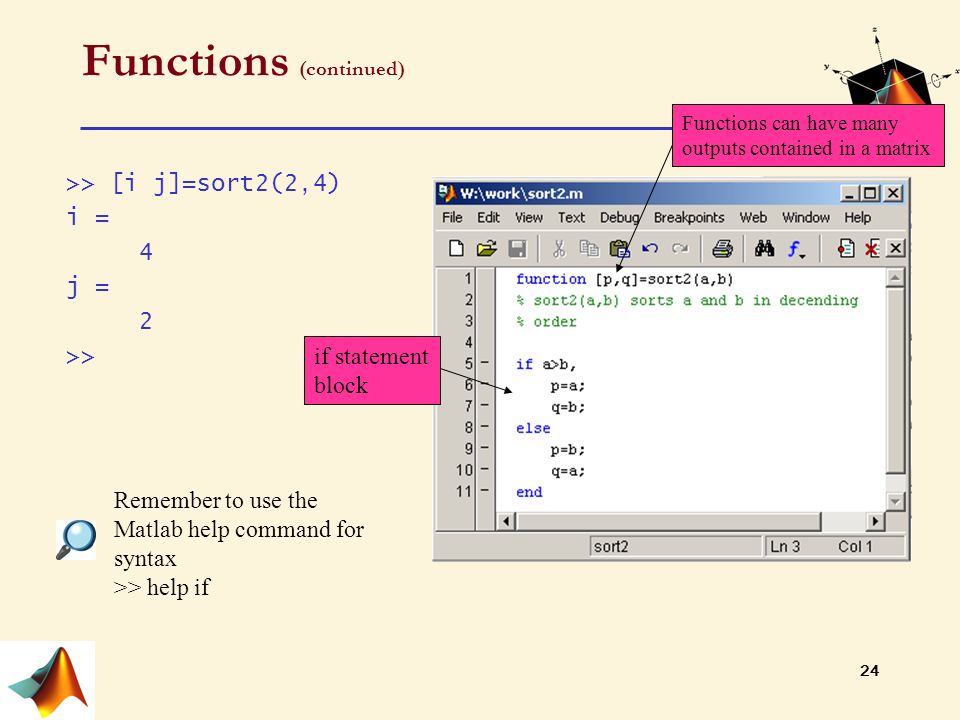Screen dimensions: 960x720
Task: Open the Text menu
Action: pos(571,217)
